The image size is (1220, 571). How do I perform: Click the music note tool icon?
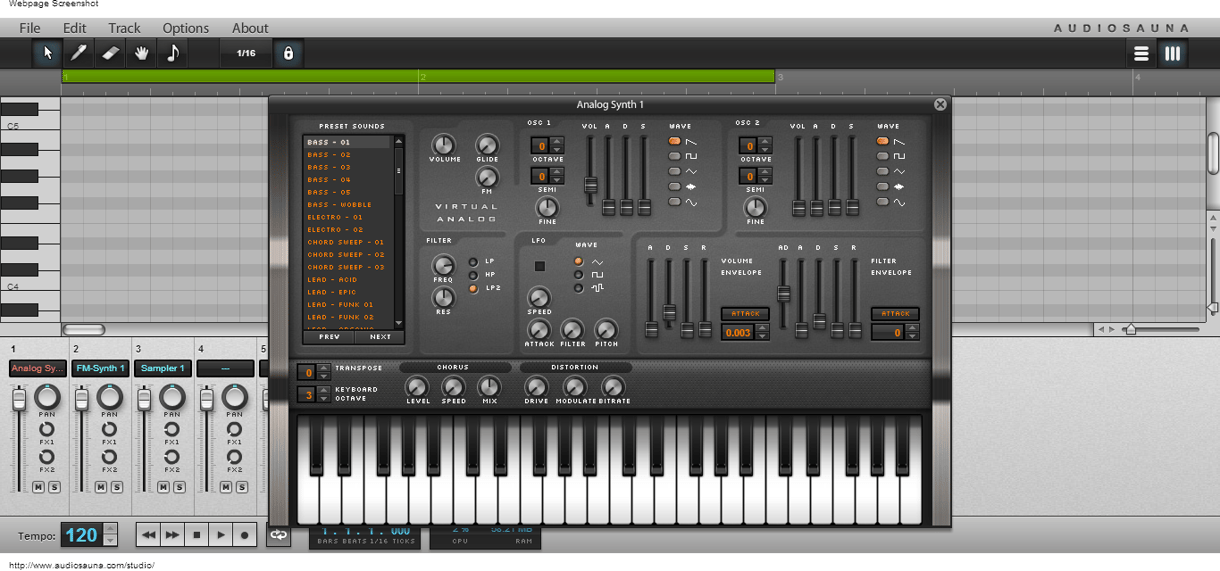click(x=173, y=53)
